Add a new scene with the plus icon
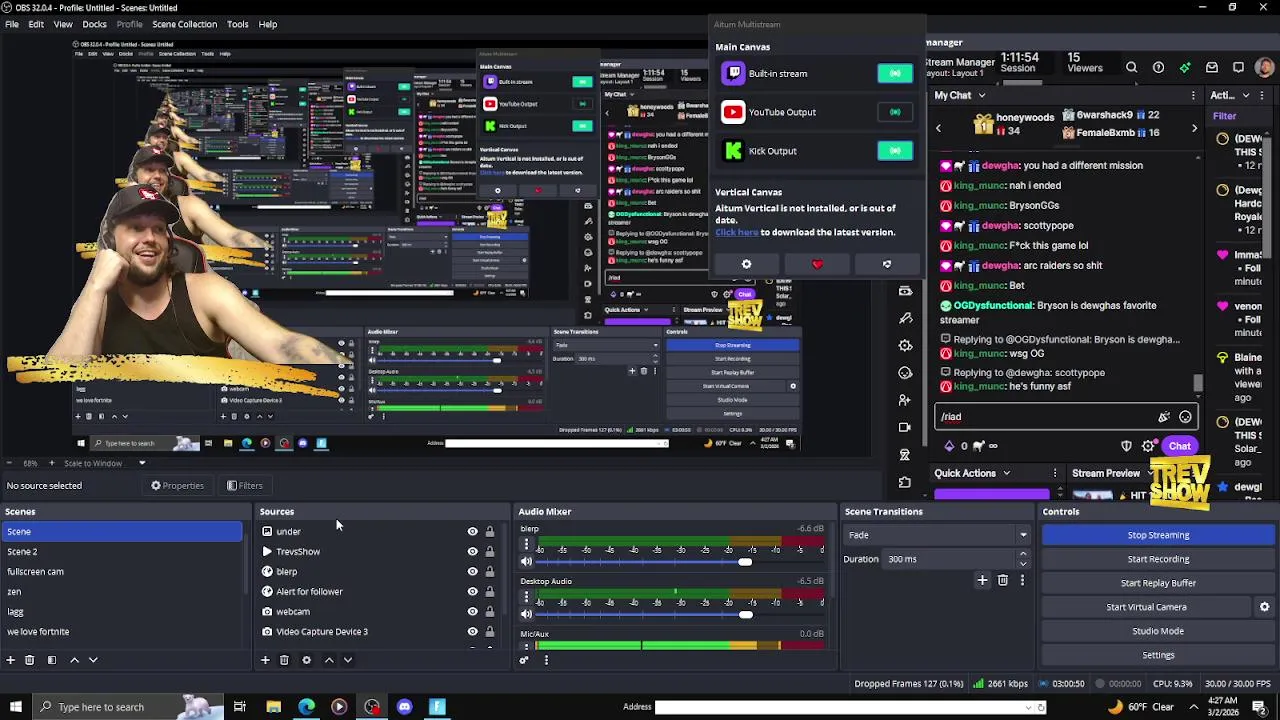The height and width of the screenshot is (720, 1280). tap(10, 660)
